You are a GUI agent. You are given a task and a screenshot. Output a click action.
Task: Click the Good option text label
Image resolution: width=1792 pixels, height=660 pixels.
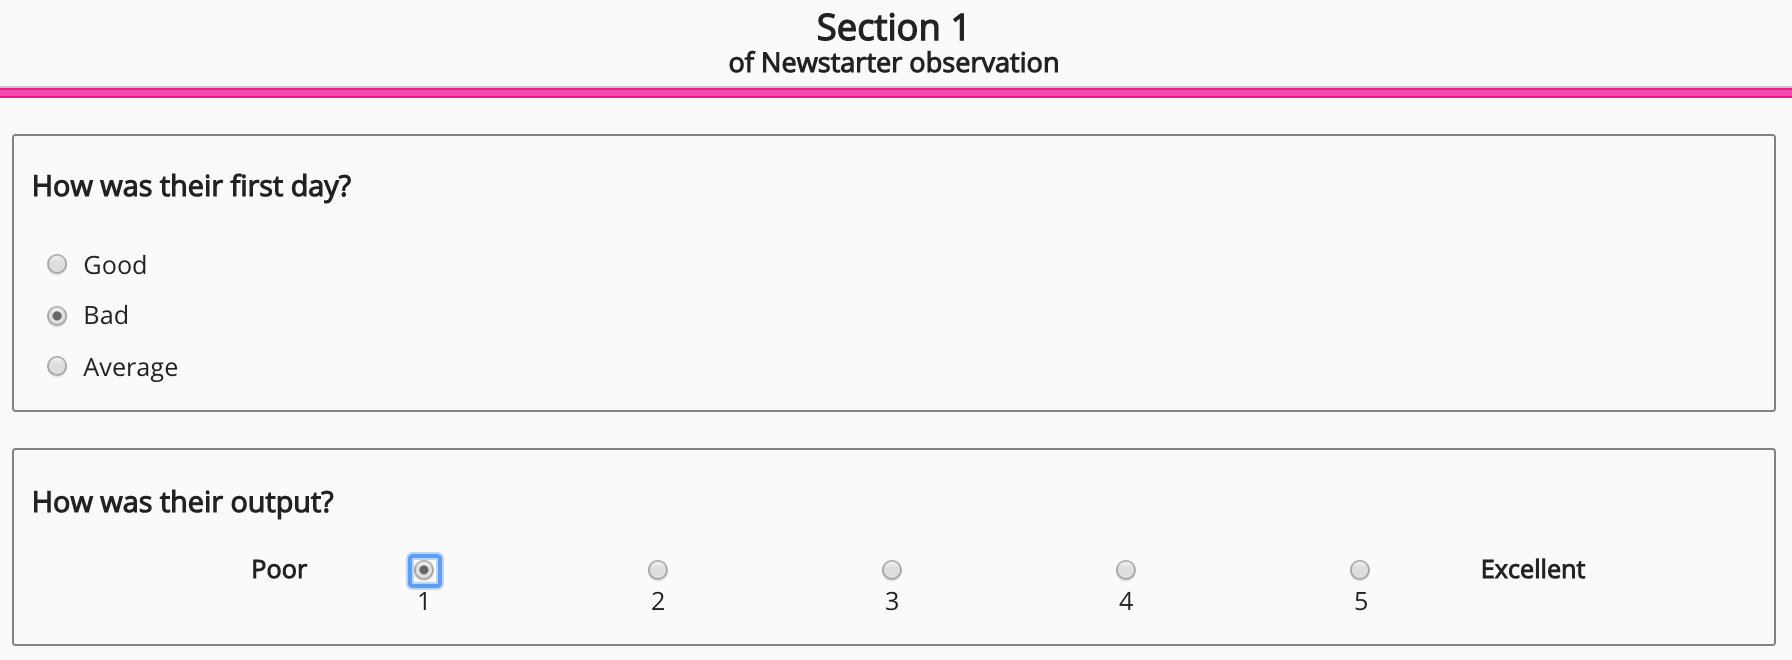114,264
